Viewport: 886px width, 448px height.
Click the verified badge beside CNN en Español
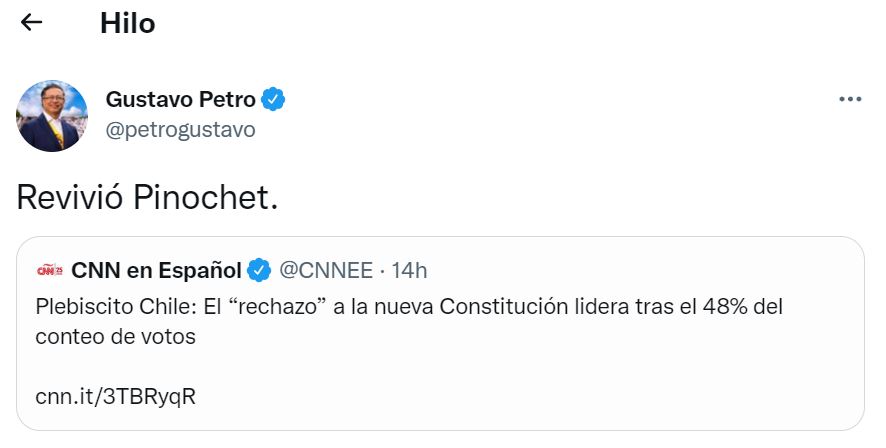[x=259, y=270]
